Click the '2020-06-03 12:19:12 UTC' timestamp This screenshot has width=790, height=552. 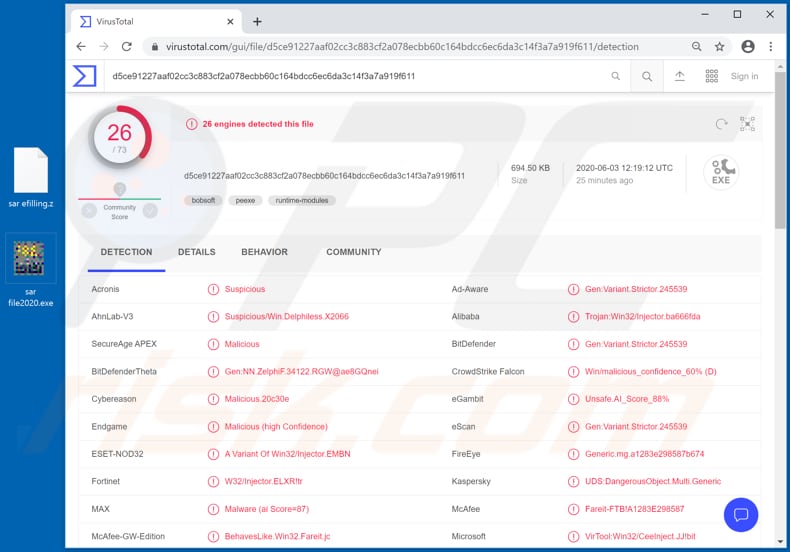pyautogui.click(x=624, y=168)
